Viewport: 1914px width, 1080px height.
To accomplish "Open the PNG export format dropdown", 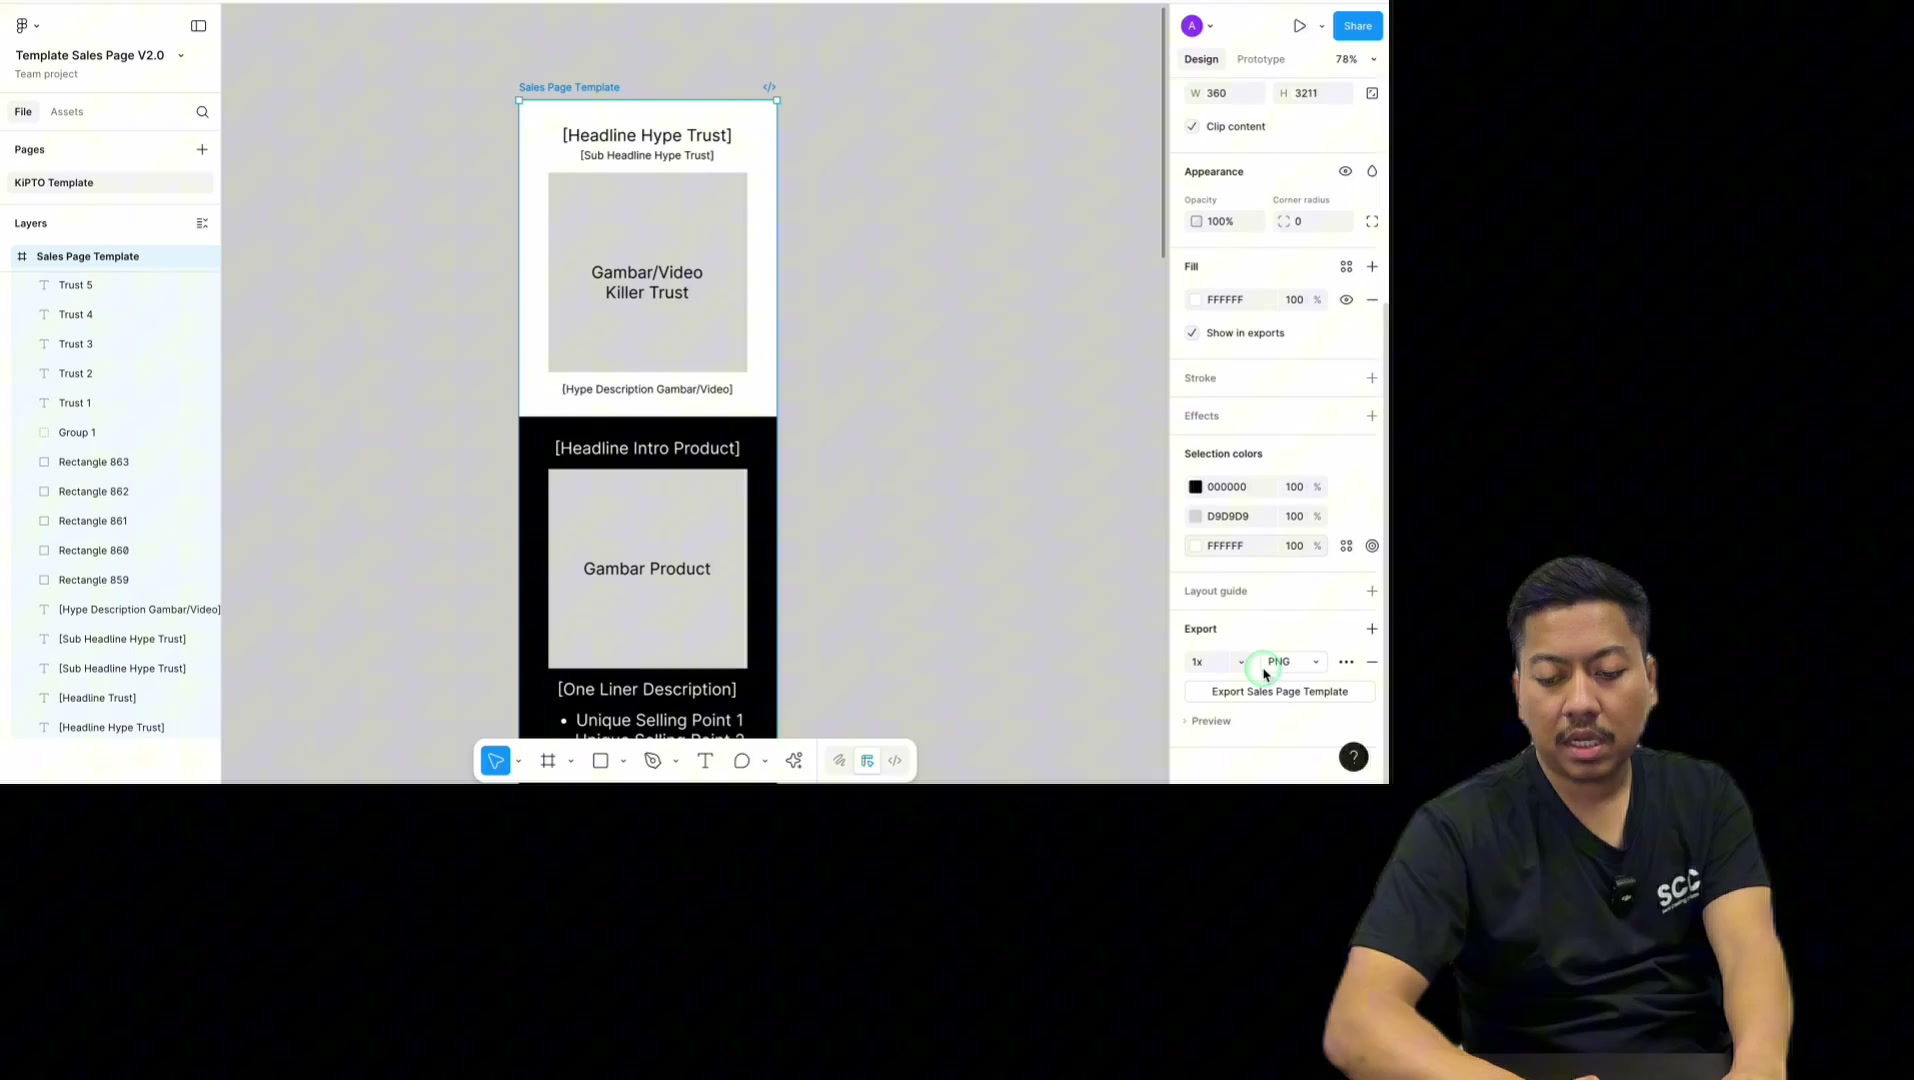I will pos(1293,662).
